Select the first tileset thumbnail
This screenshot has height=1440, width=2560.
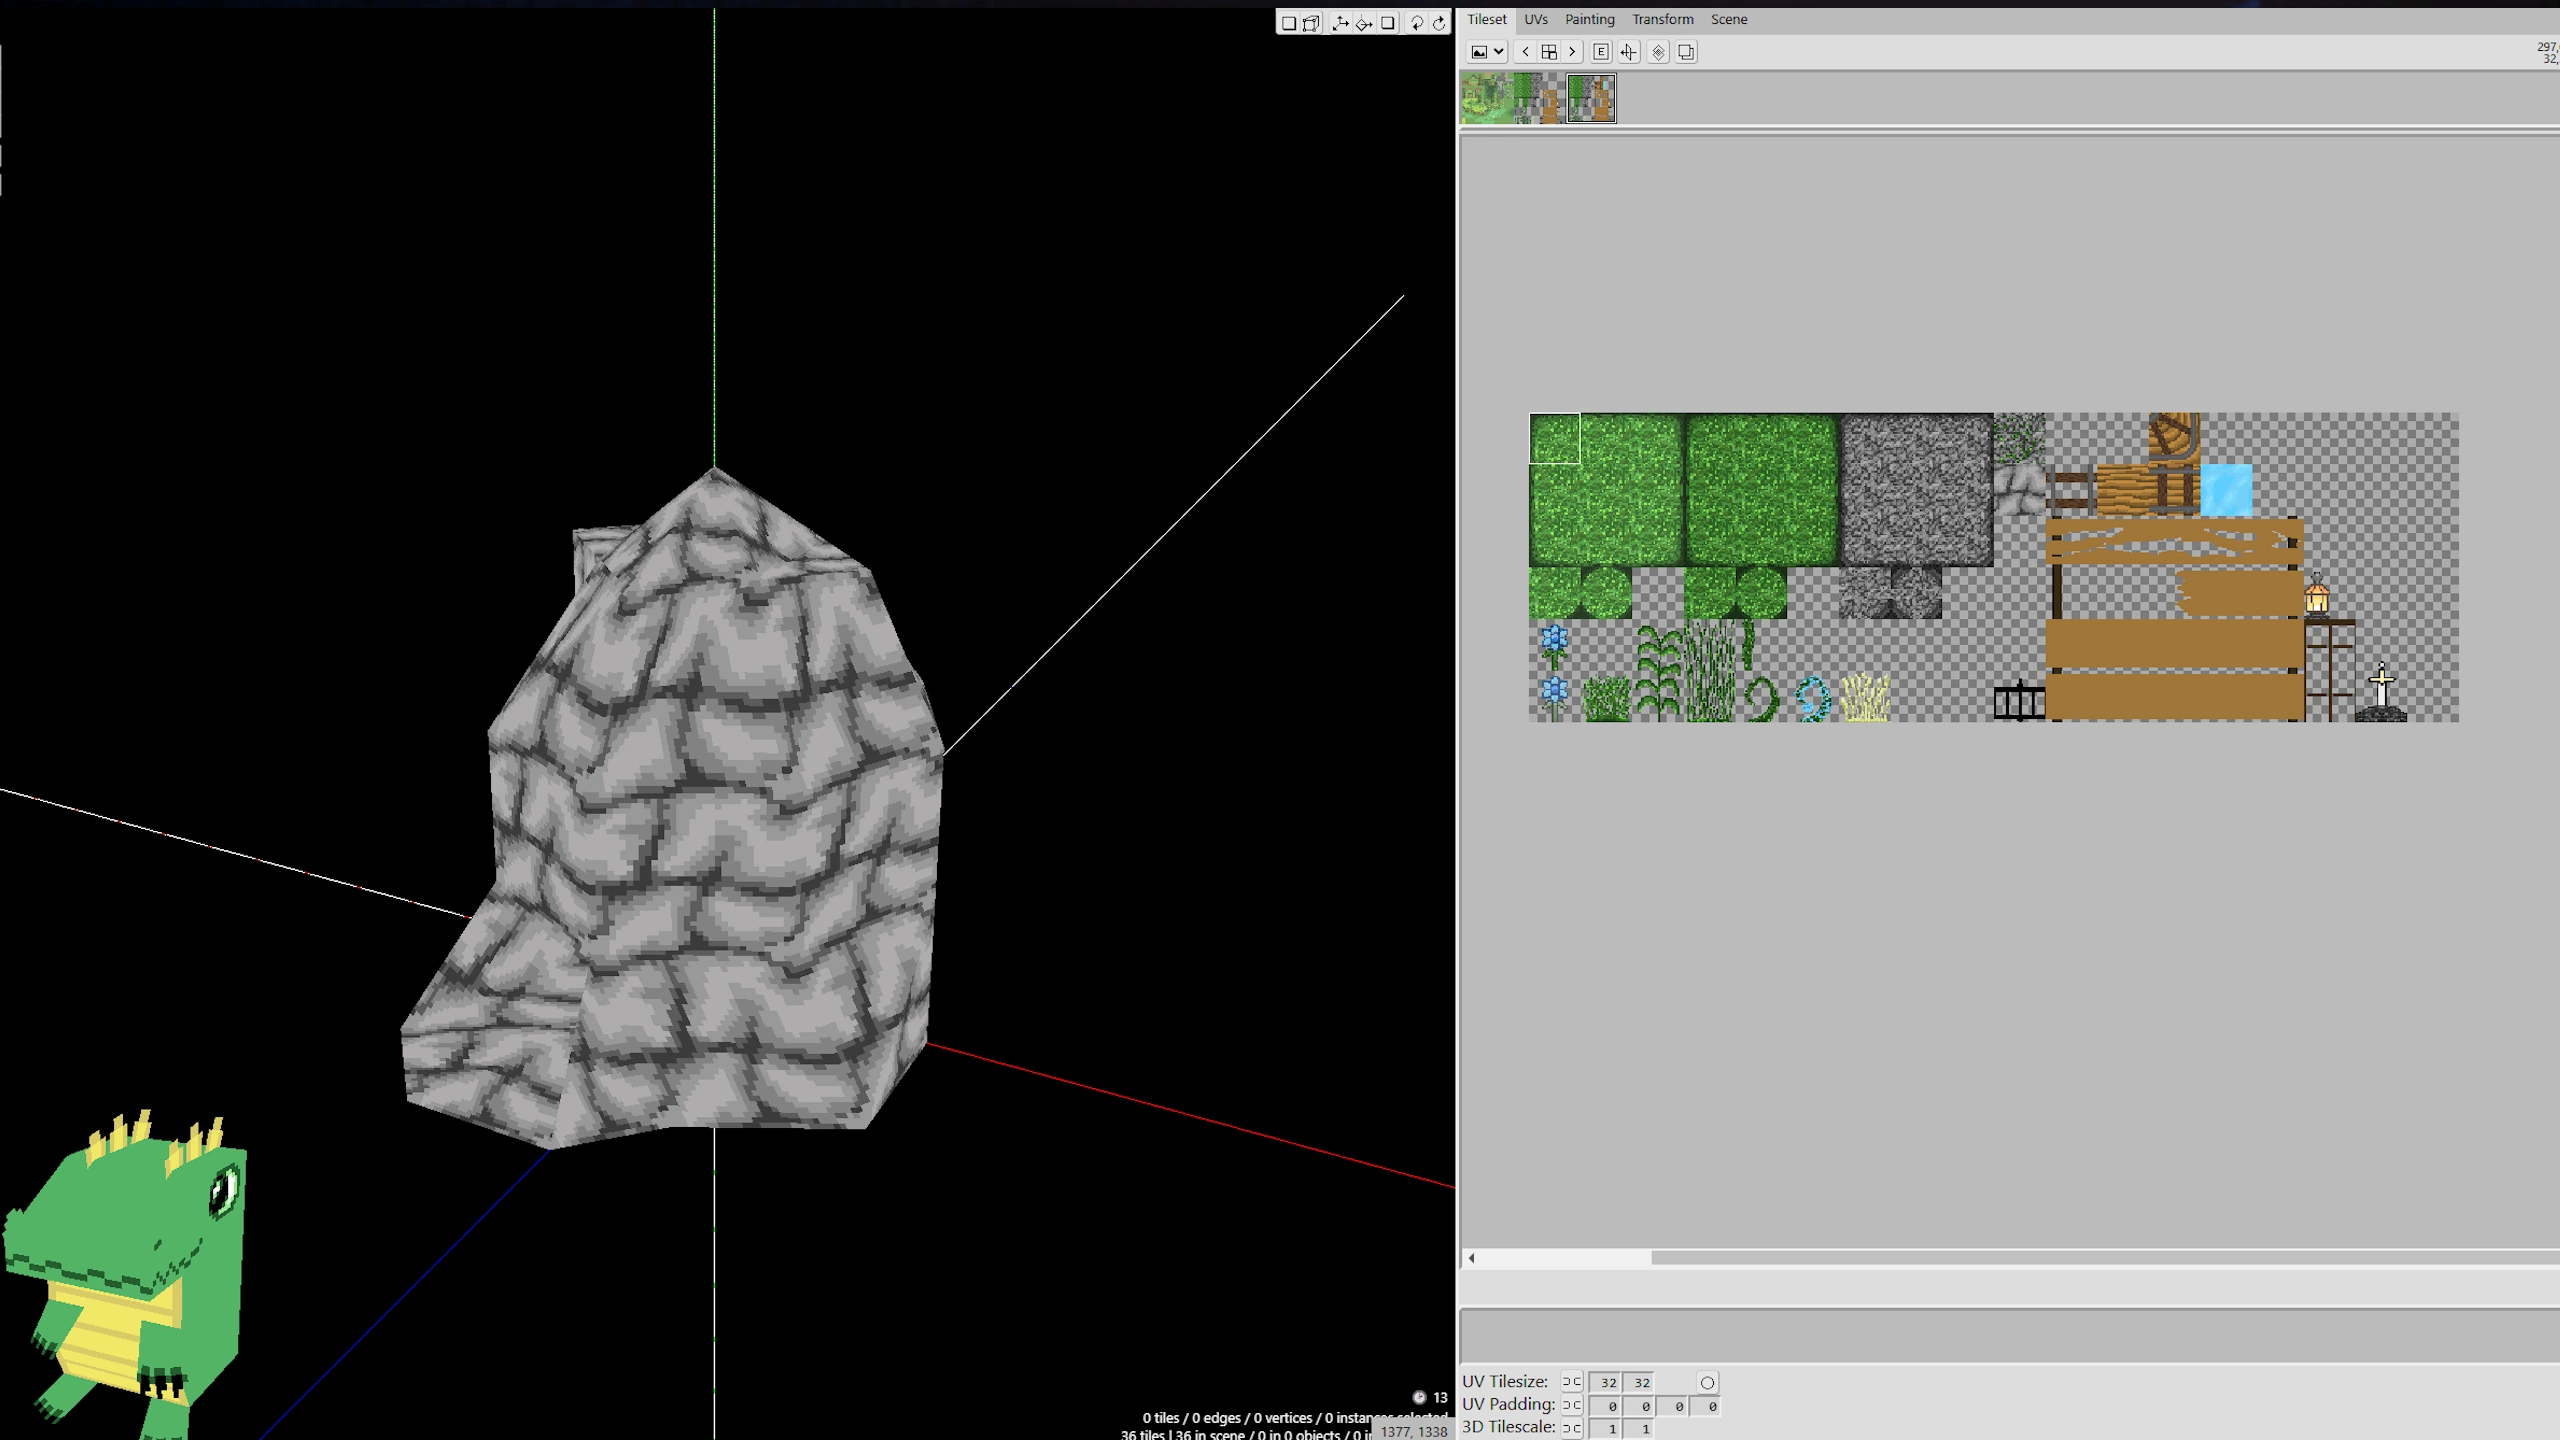tap(1486, 98)
